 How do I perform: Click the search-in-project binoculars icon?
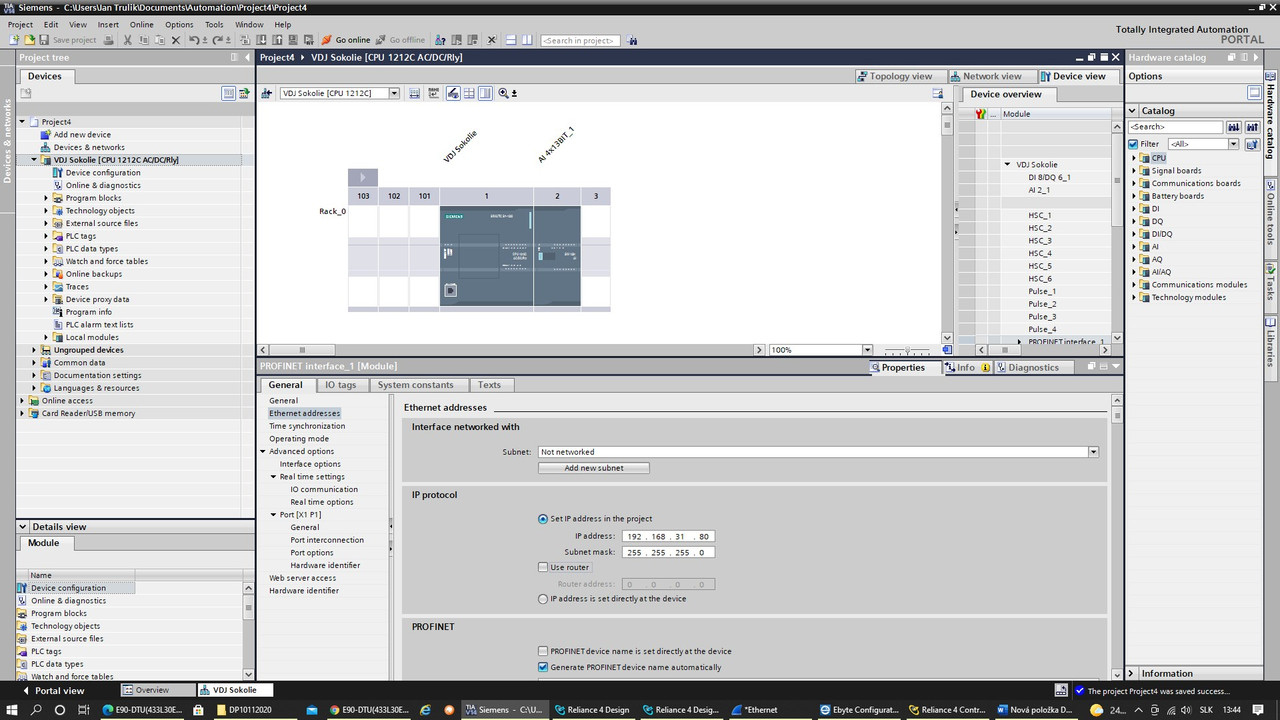coord(633,40)
